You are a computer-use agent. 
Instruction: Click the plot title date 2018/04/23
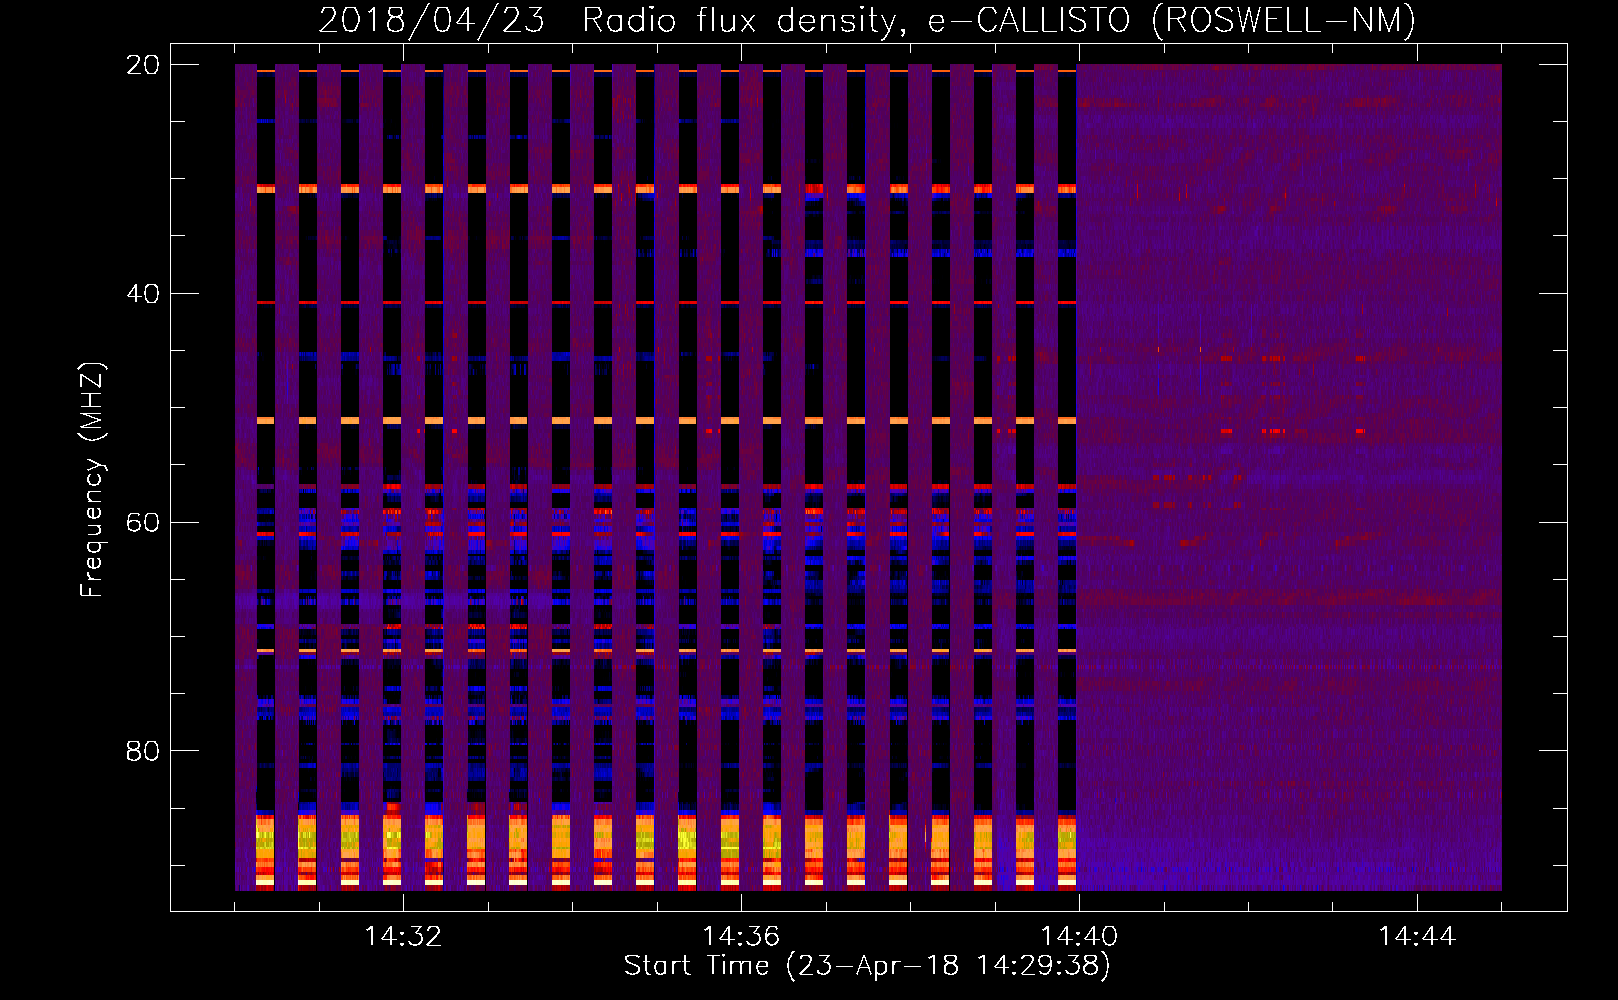pyautogui.click(x=431, y=20)
